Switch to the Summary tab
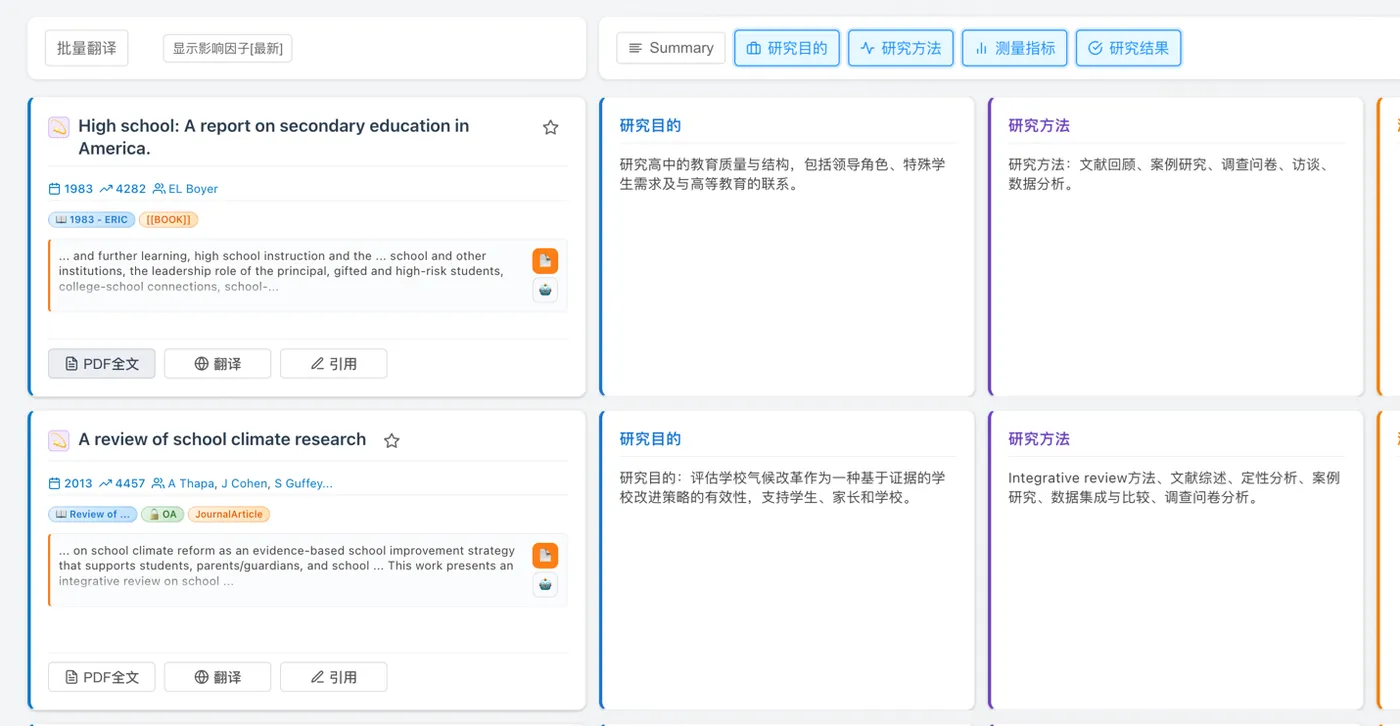This screenshot has width=1400, height=726. pyautogui.click(x=670, y=47)
